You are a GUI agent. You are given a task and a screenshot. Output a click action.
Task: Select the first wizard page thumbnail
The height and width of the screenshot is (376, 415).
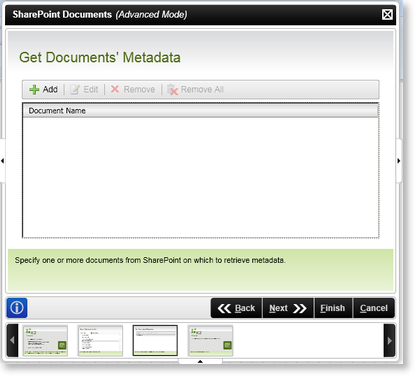coord(45,341)
